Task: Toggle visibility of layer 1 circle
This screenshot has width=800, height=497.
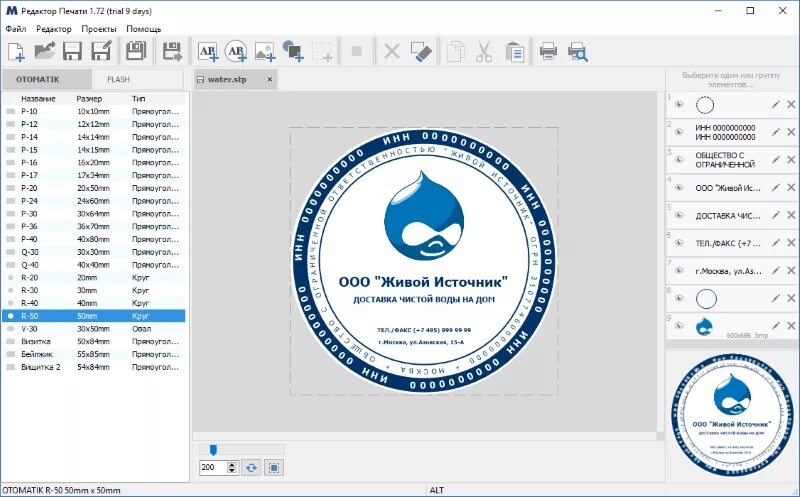Action: pos(679,105)
